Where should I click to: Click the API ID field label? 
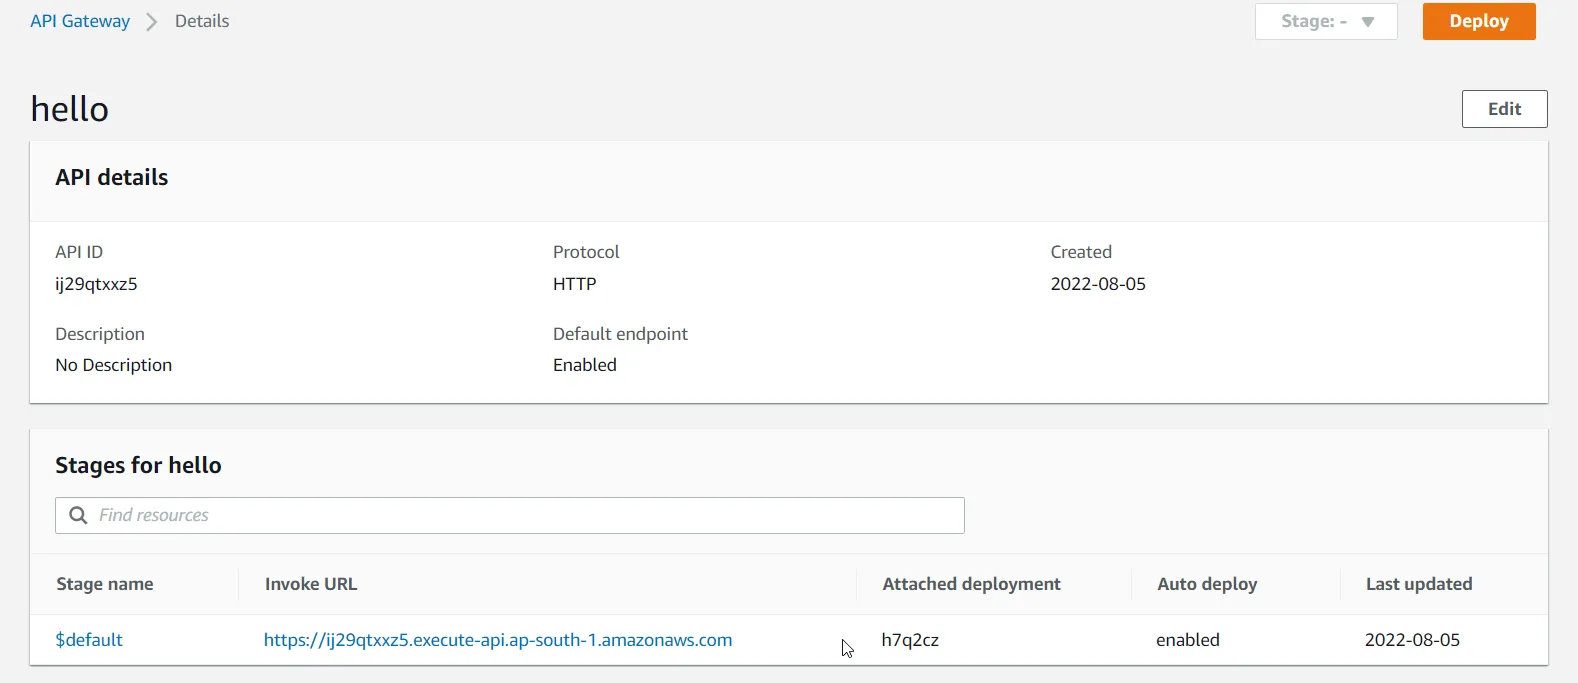(79, 252)
